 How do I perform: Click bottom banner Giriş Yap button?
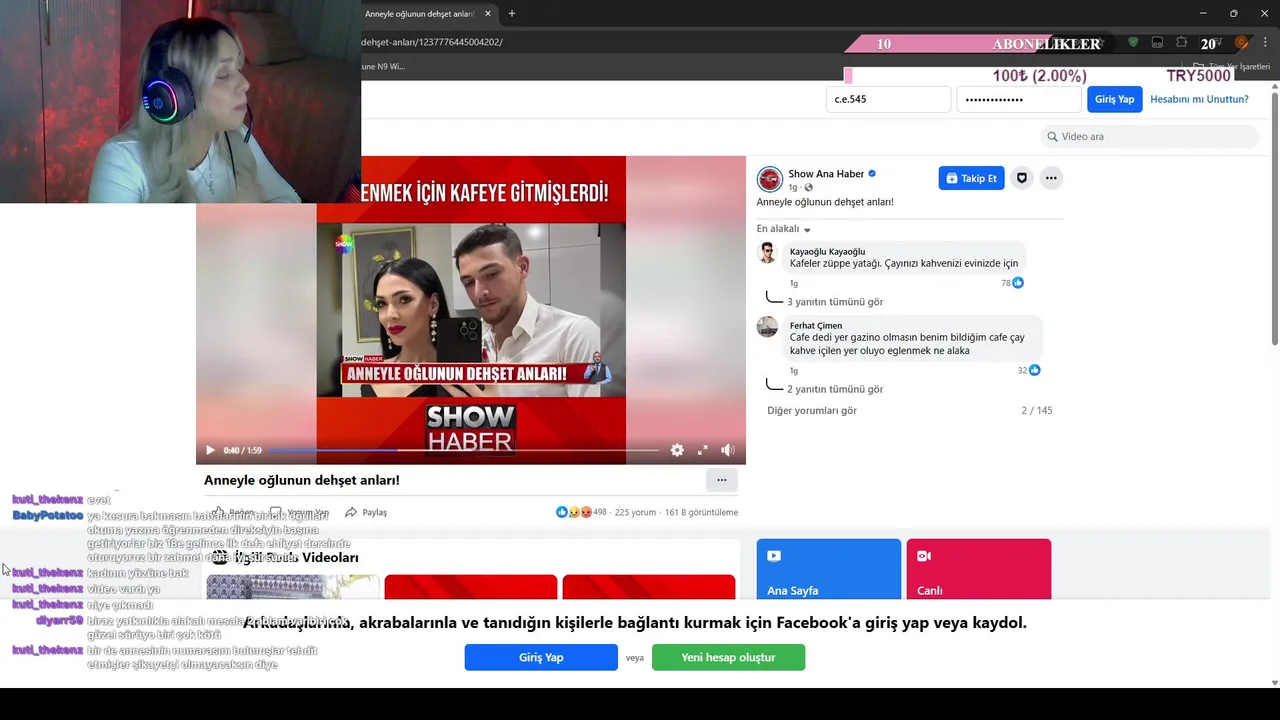541,657
